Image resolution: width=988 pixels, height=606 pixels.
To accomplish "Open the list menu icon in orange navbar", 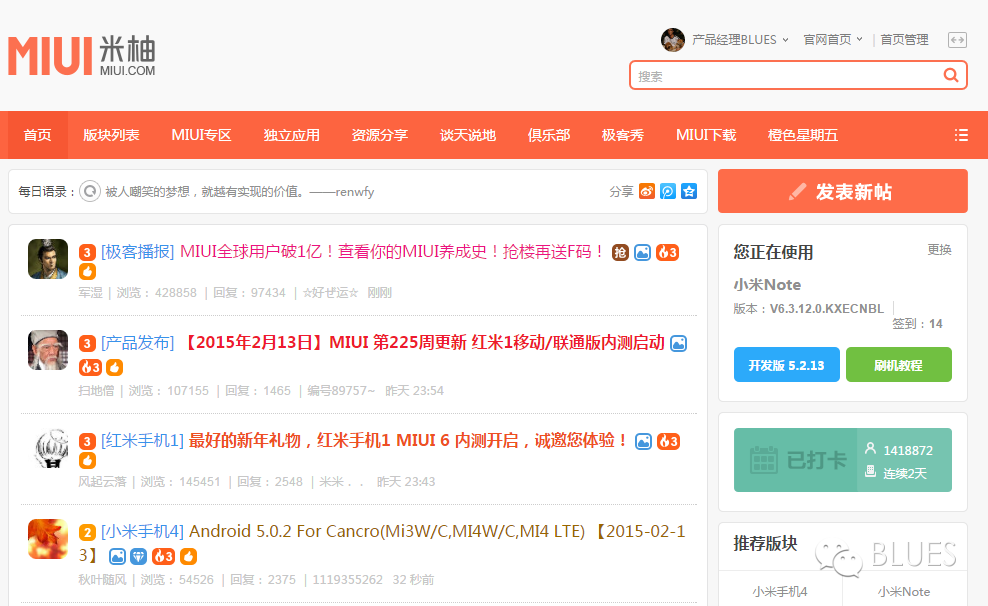I will click(961, 135).
